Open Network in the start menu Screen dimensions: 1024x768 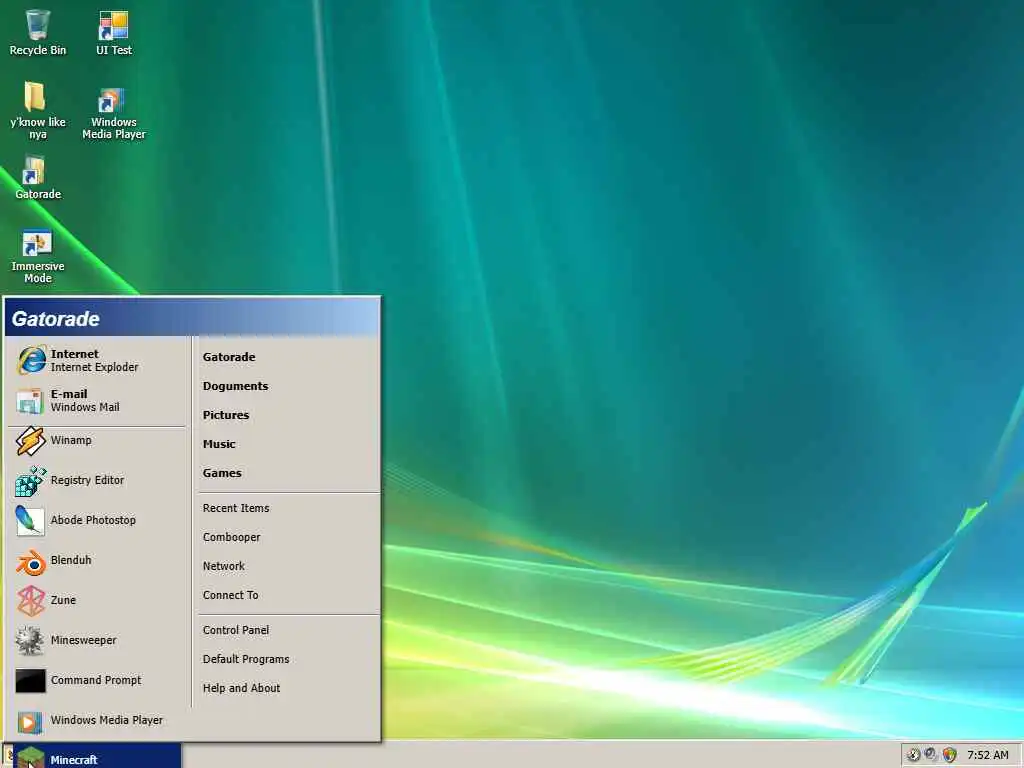pos(223,566)
